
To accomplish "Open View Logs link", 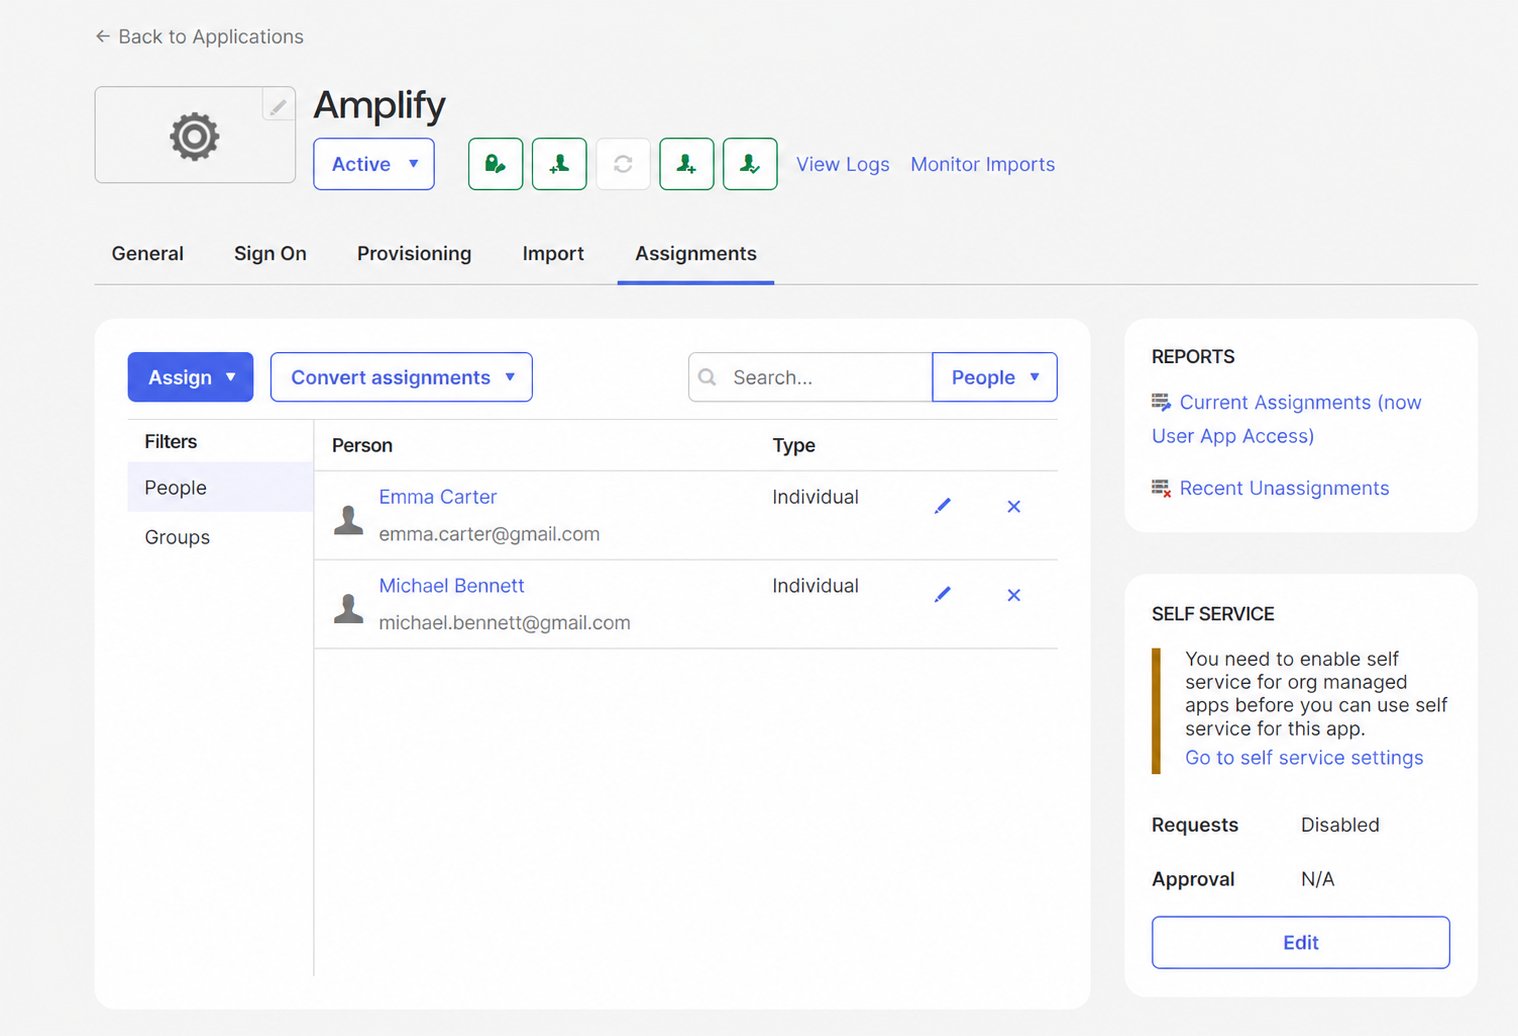I will [842, 164].
